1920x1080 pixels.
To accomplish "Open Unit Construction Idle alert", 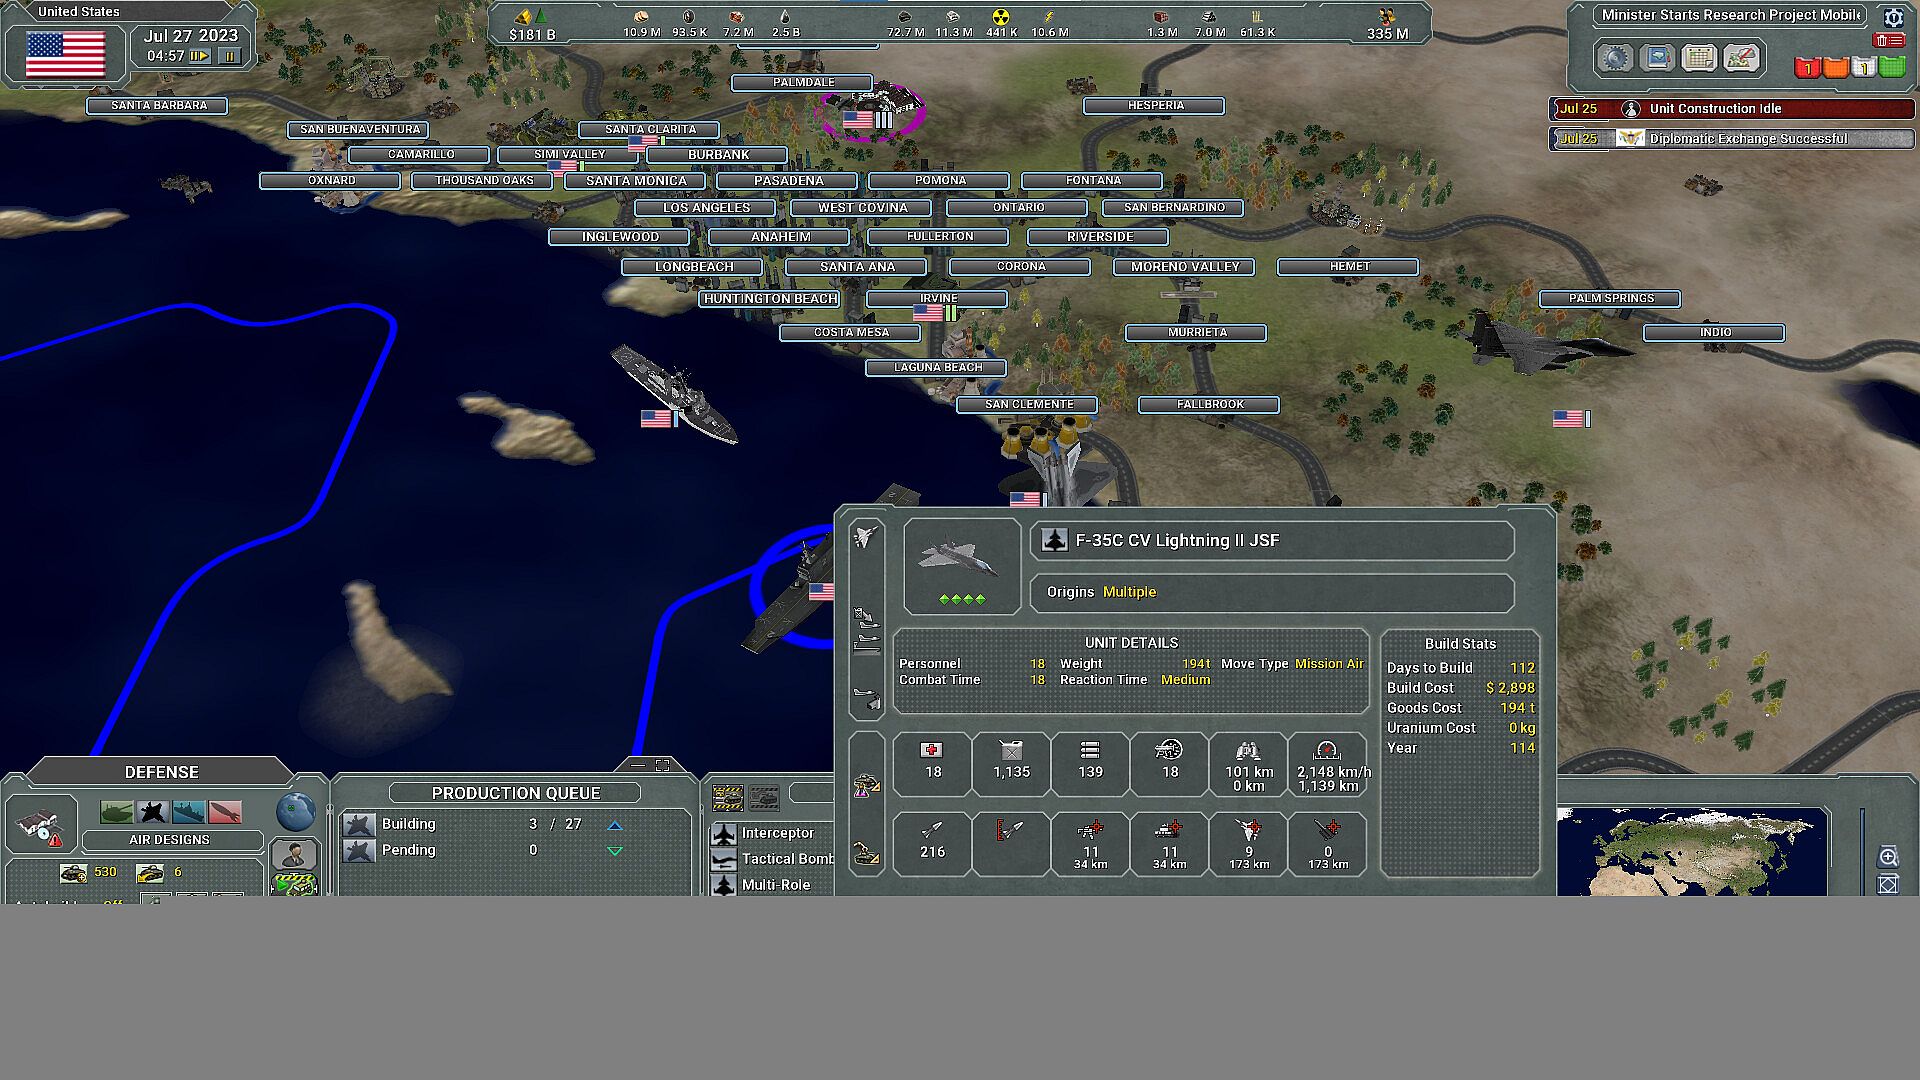I will coord(1715,109).
